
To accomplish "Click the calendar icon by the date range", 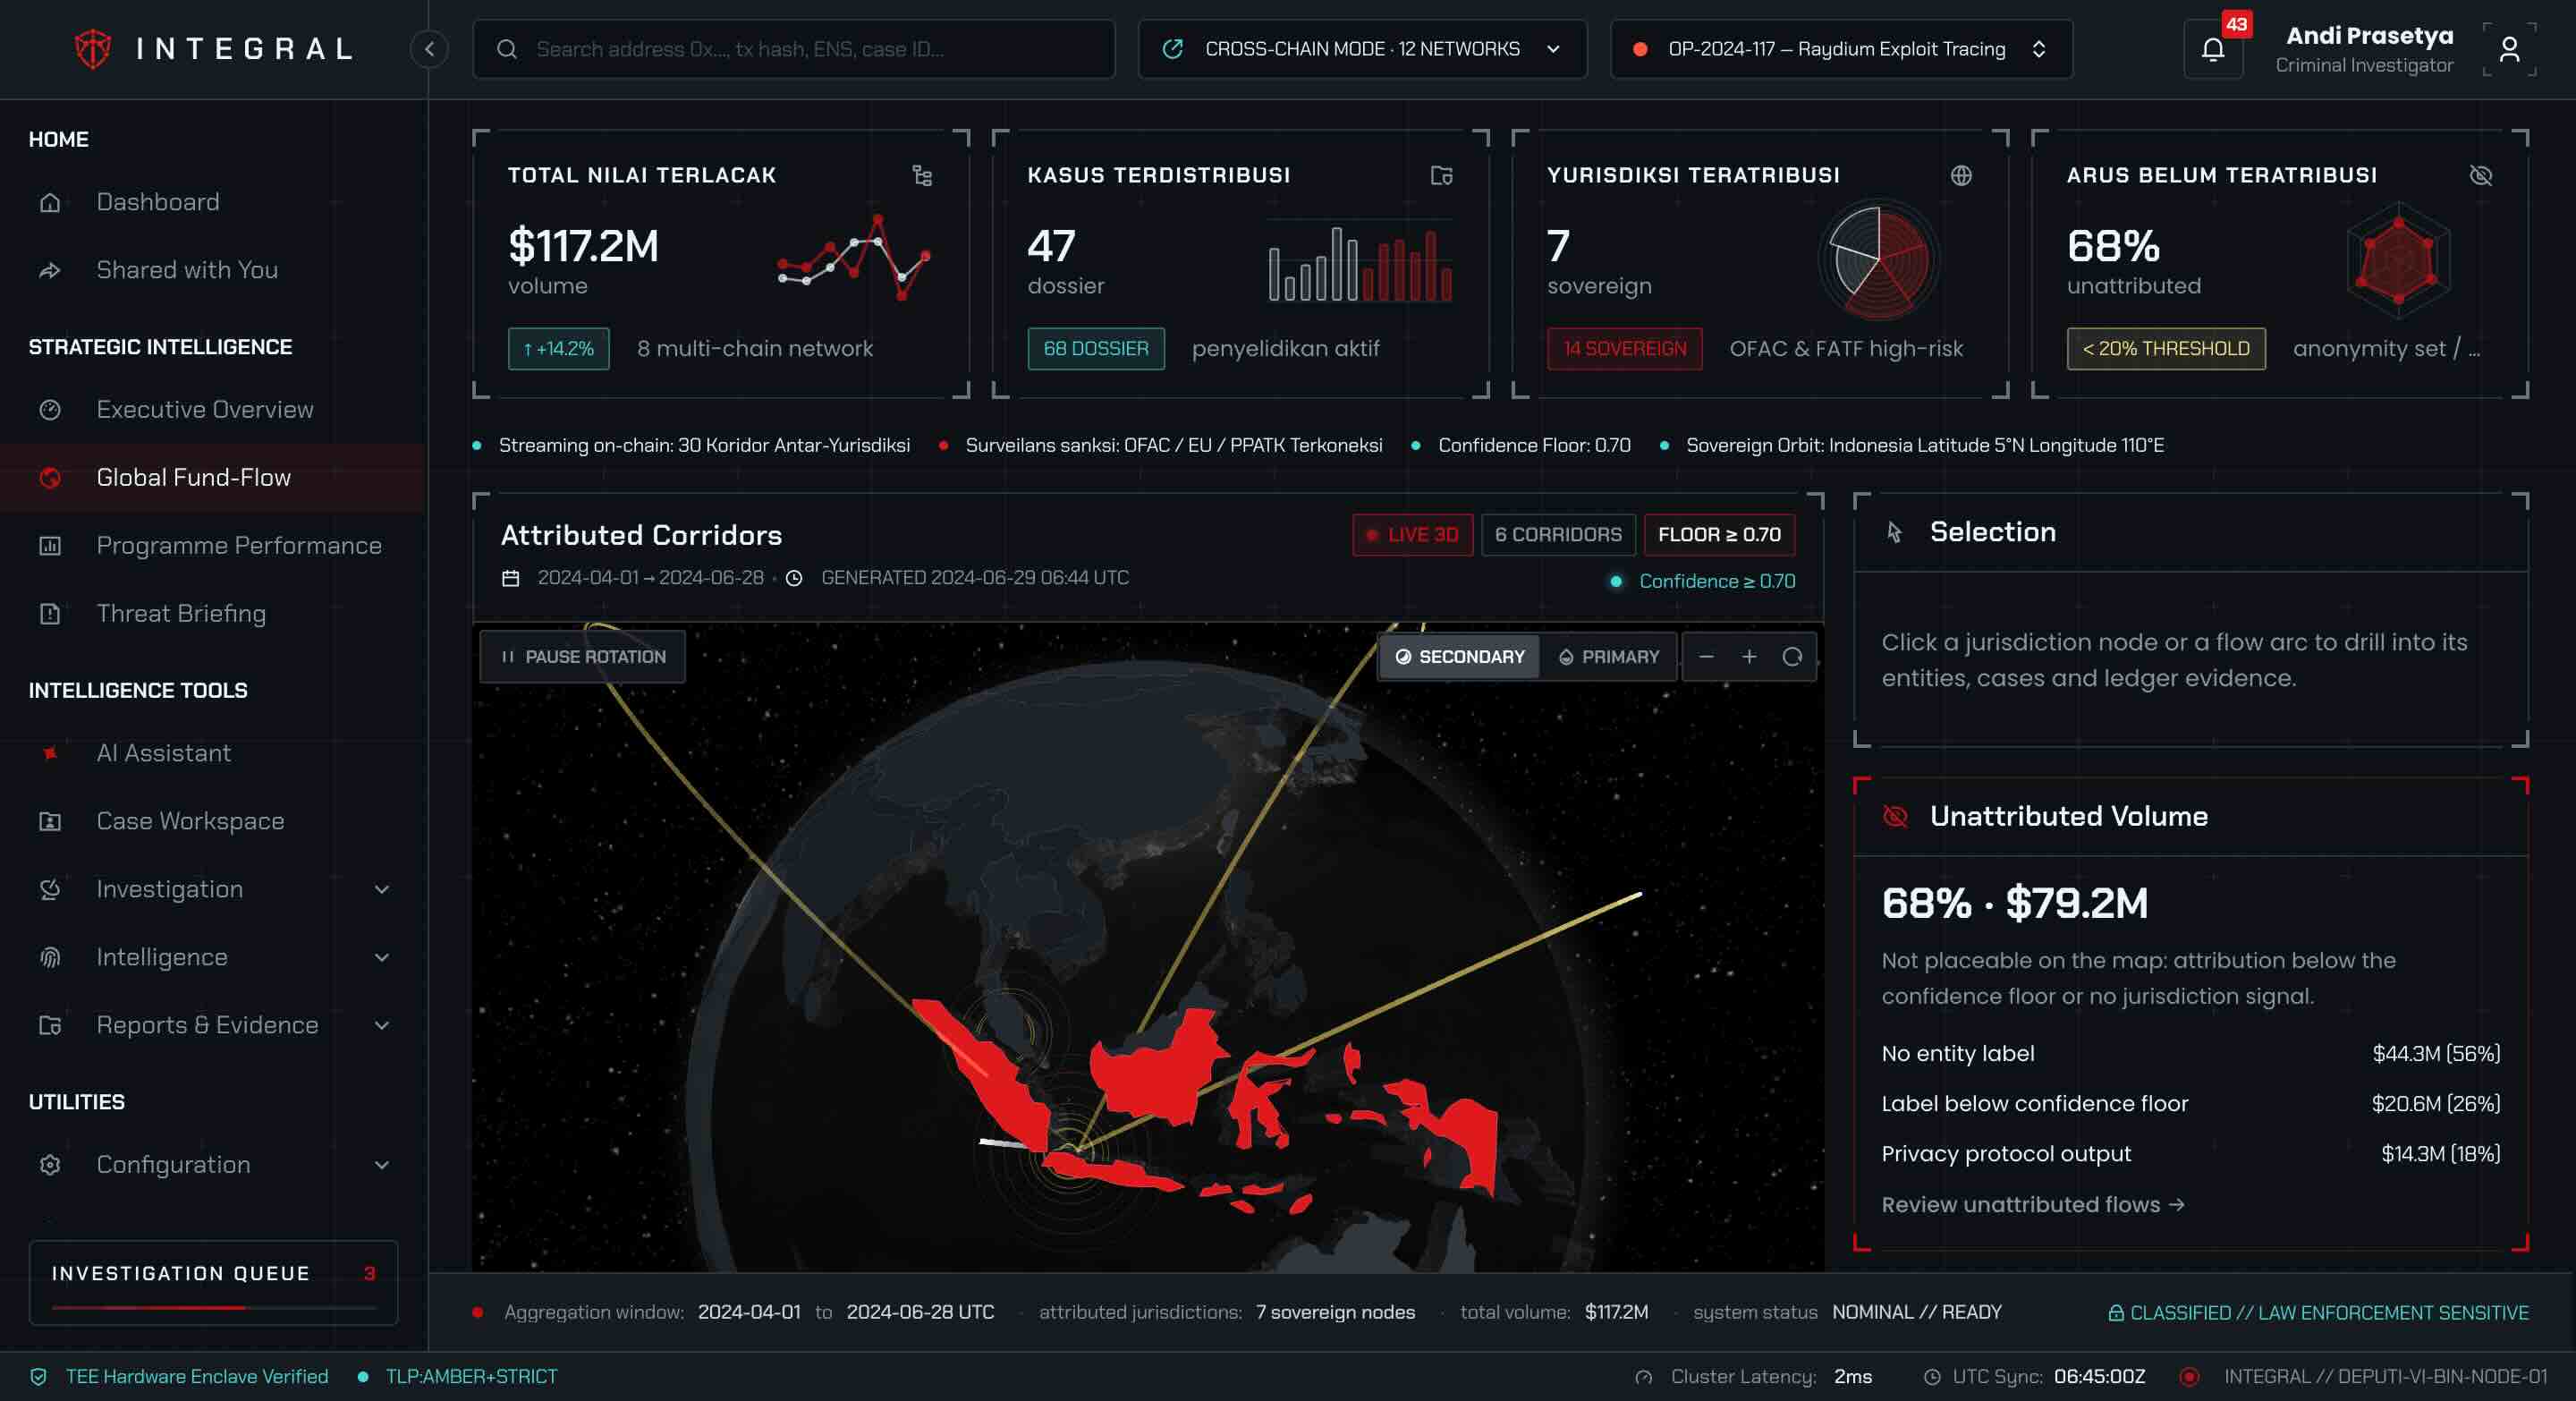I will pos(510,578).
